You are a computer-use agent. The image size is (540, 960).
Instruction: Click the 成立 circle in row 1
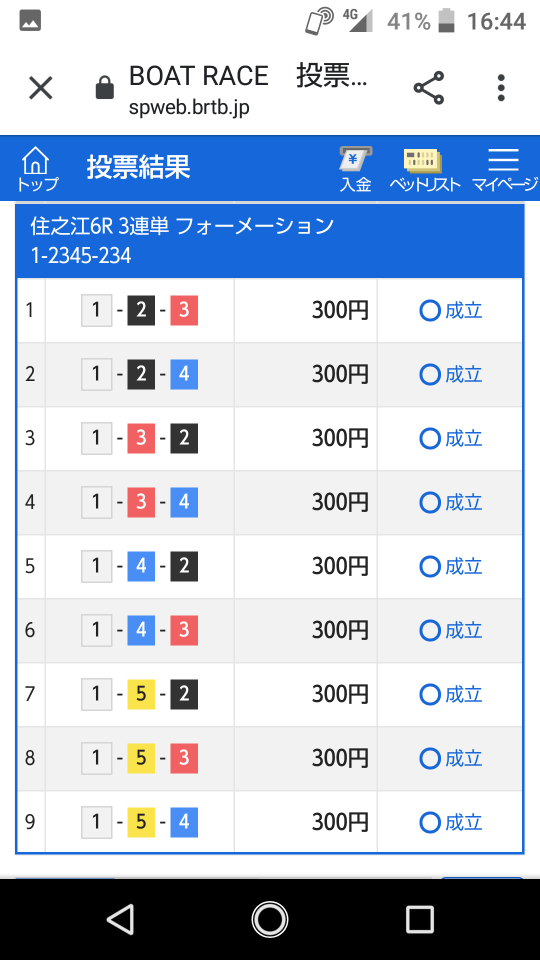click(430, 310)
